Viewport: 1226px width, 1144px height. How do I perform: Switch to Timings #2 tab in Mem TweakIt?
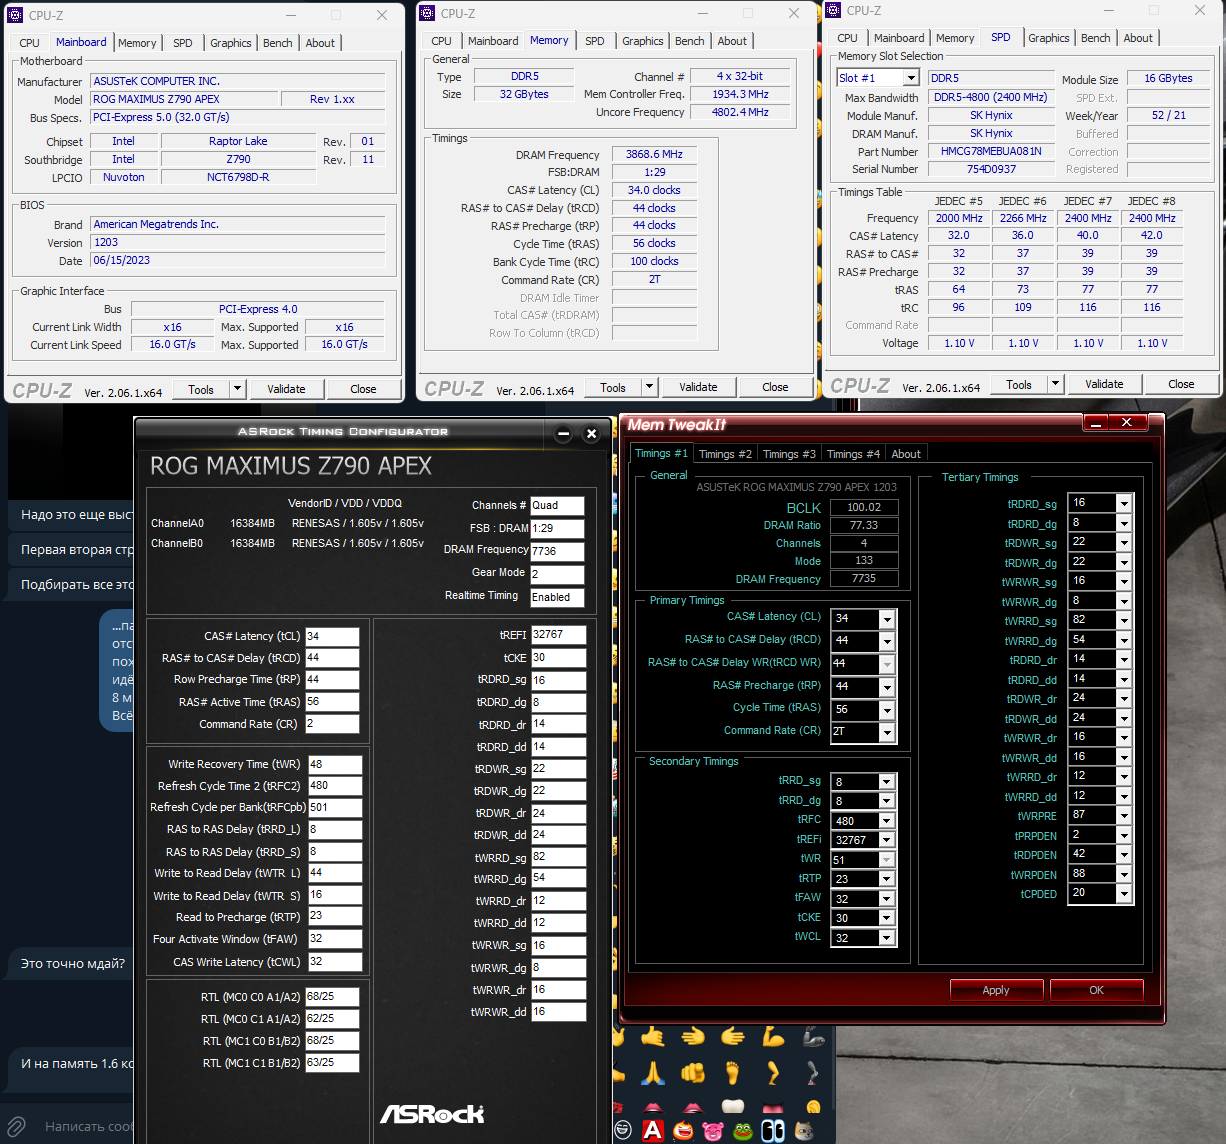pos(725,454)
